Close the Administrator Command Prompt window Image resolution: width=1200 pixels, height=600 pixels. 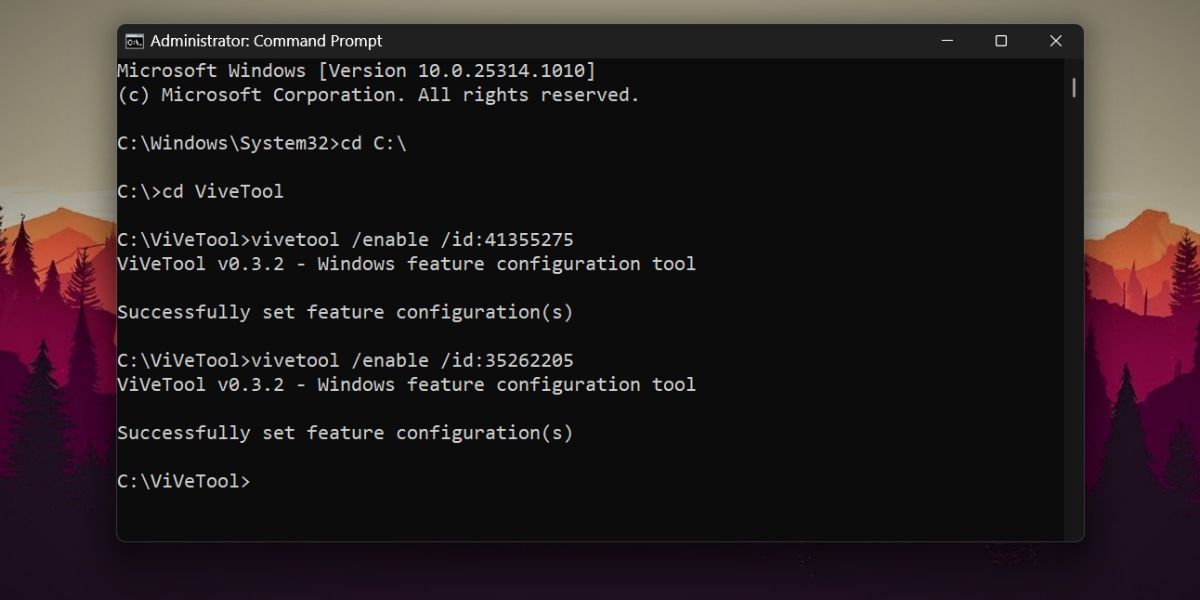(1055, 41)
